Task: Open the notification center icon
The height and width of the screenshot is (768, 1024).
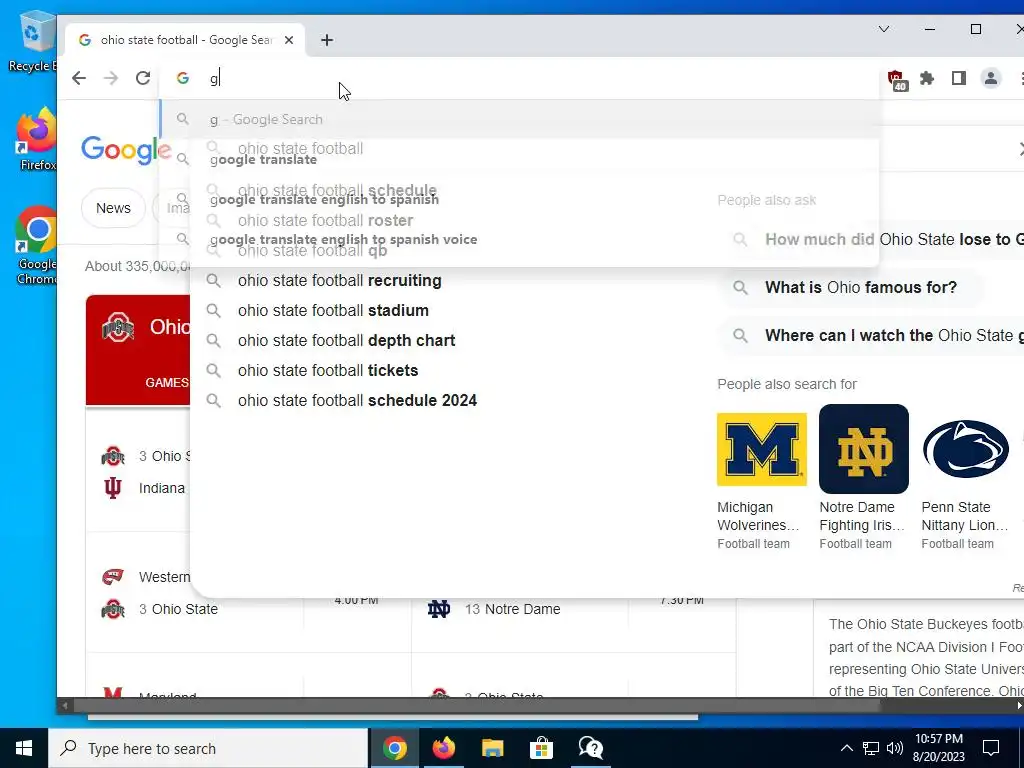Action: (991, 748)
